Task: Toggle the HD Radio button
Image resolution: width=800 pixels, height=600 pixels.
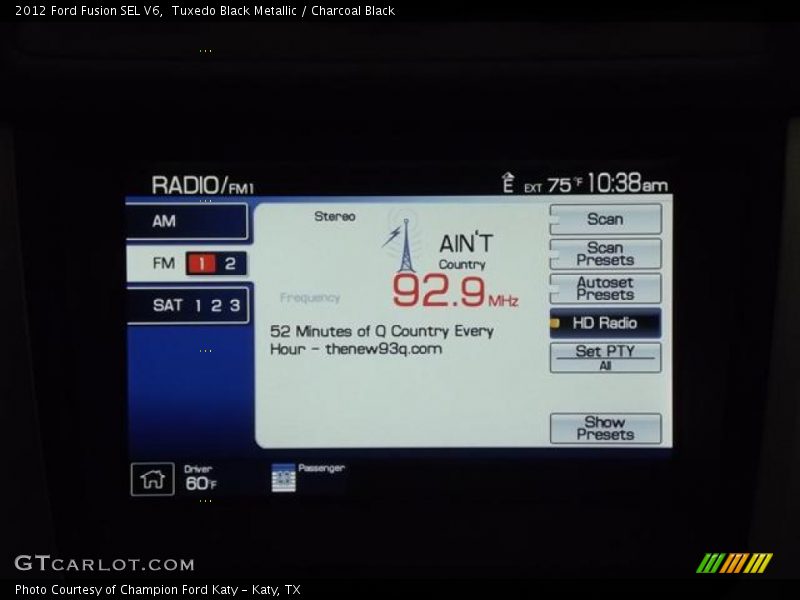Action: click(x=606, y=323)
